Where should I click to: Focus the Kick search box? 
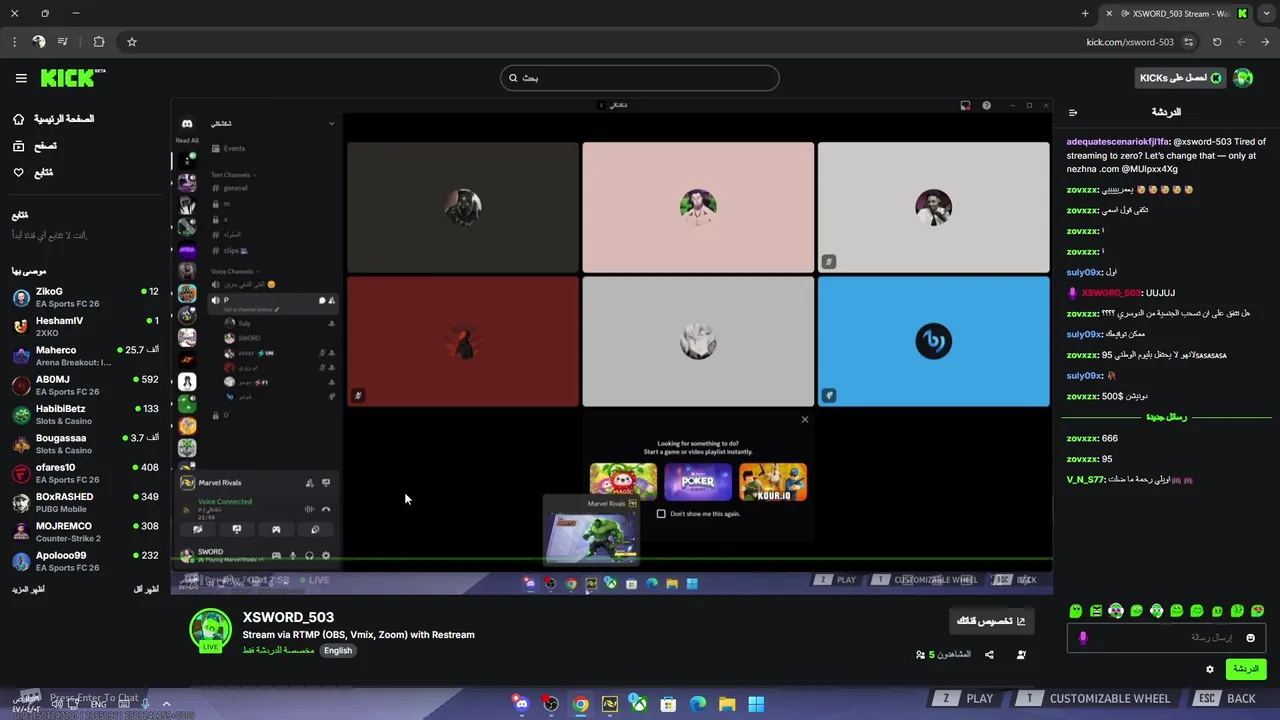tap(640, 78)
